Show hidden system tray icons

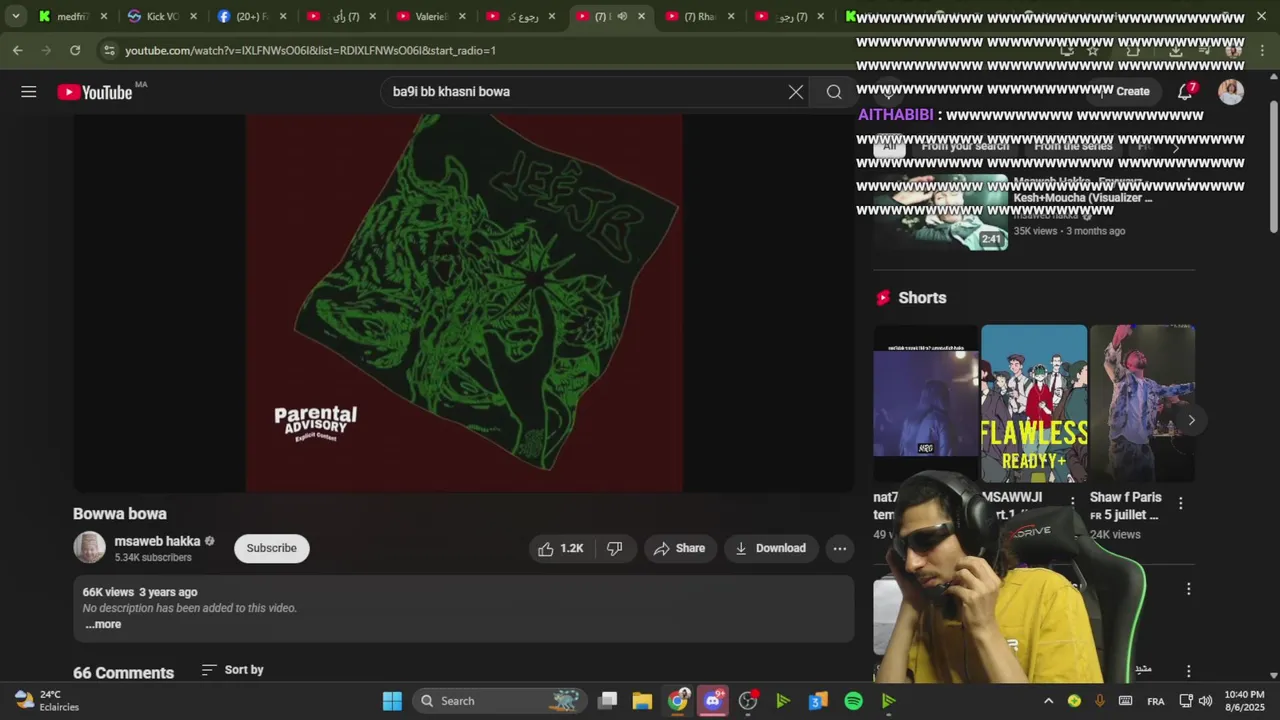pos(1048,701)
